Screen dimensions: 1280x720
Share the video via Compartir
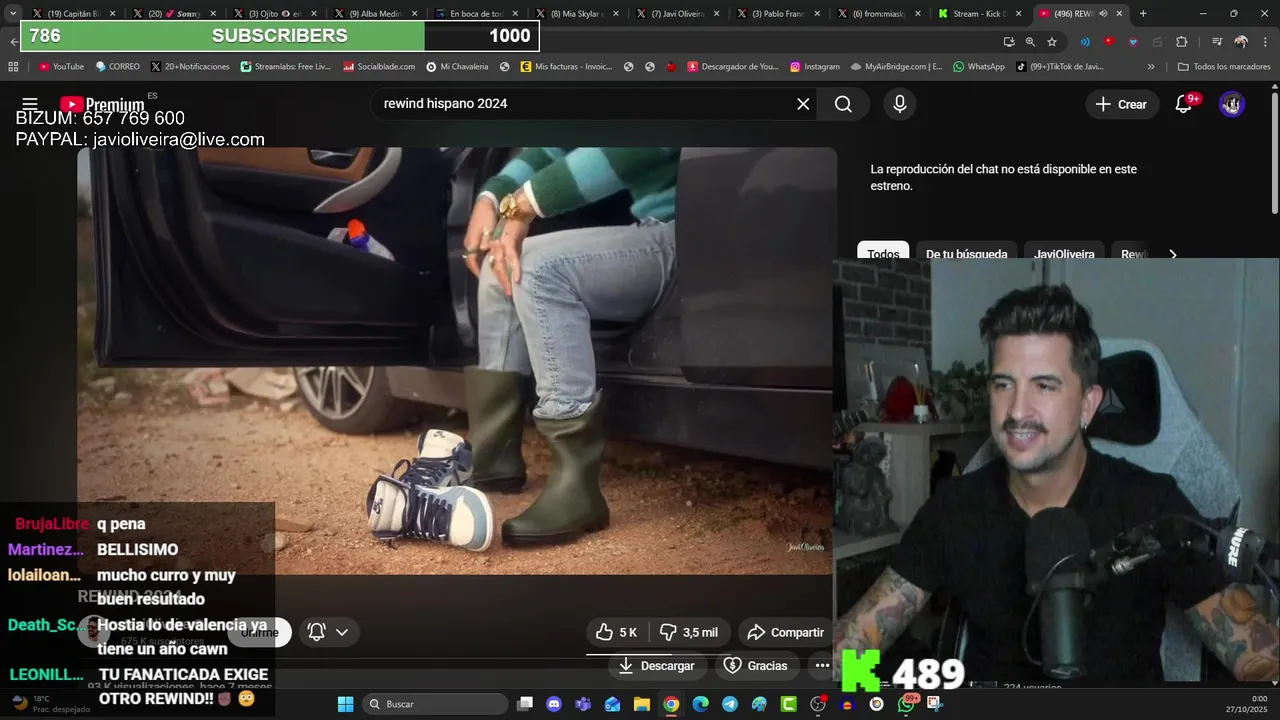pyautogui.click(x=785, y=632)
